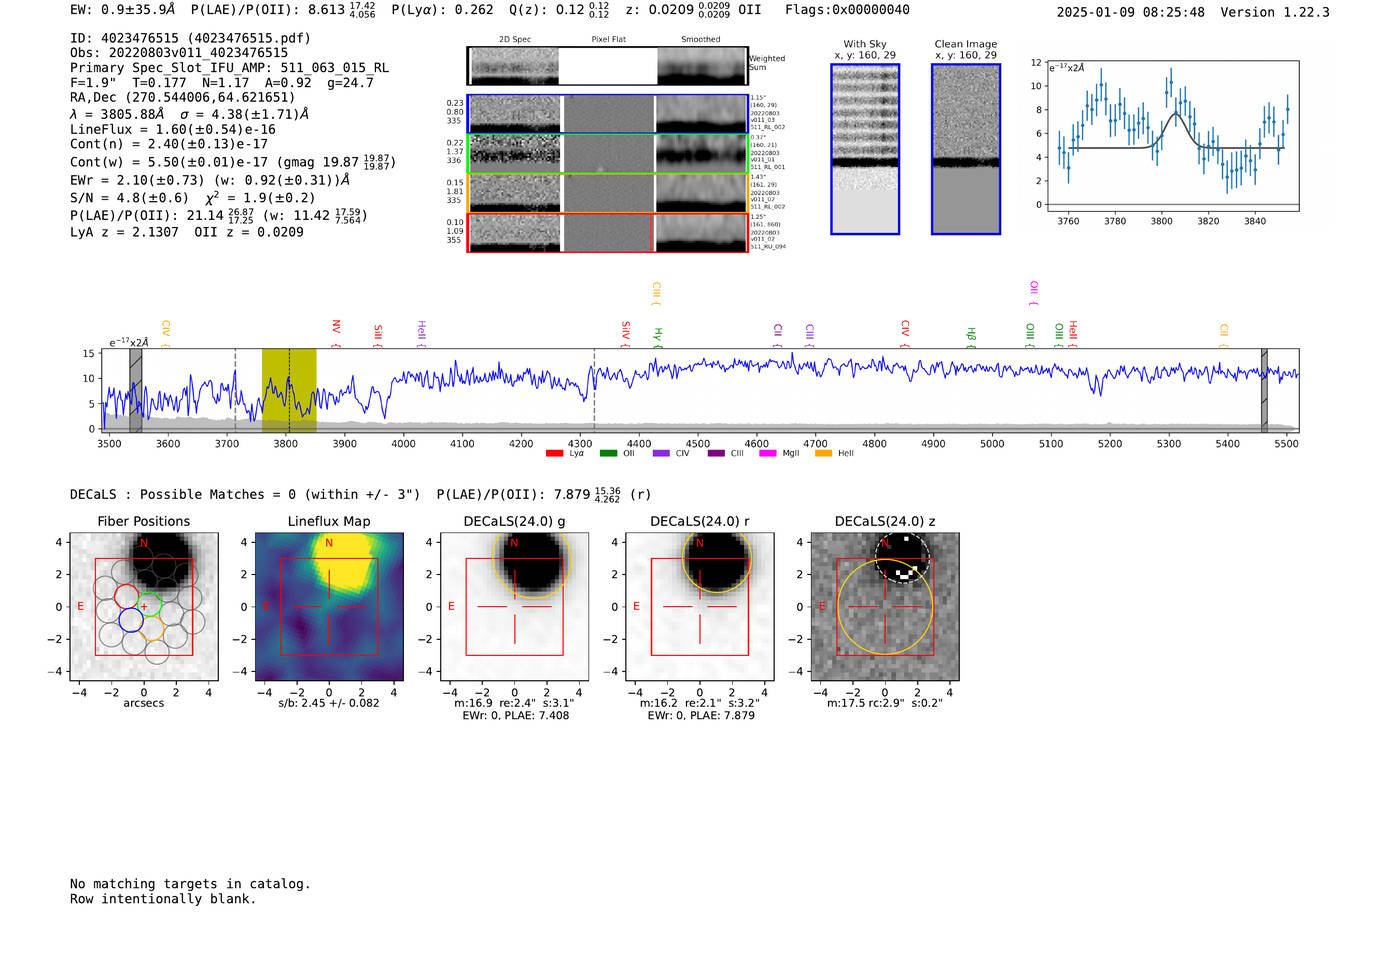Image resolution: width=1400 pixels, height=953 pixels.
Task: Click the CIII dark purple legend swatch
Action: 716,453
